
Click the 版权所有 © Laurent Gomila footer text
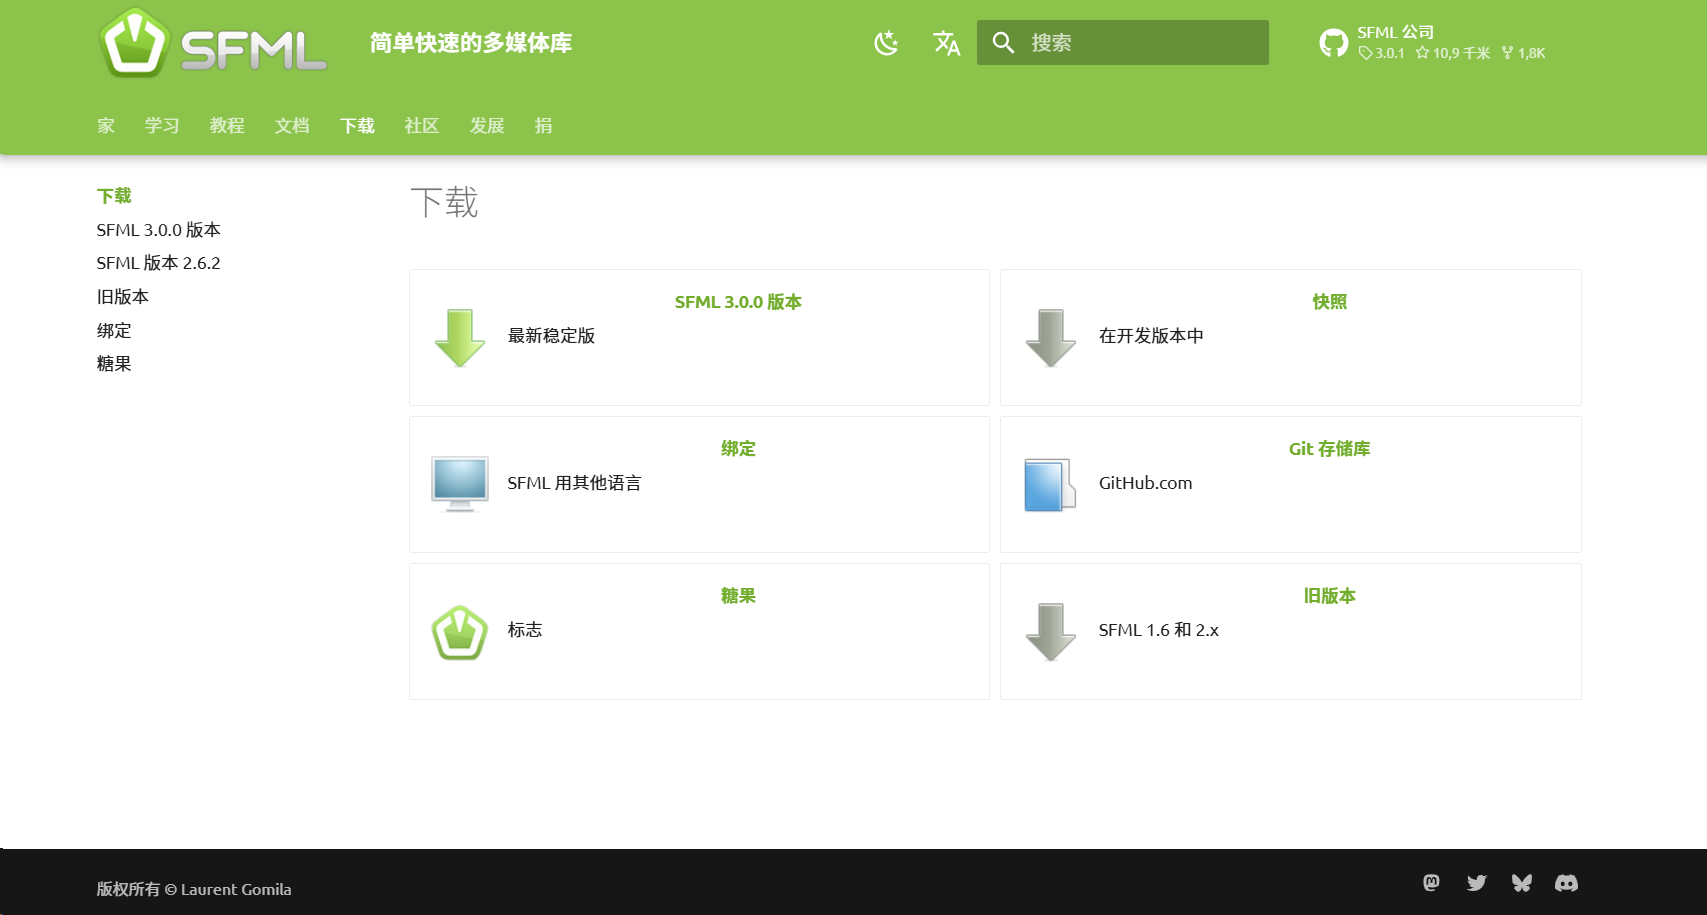[x=194, y=889]
